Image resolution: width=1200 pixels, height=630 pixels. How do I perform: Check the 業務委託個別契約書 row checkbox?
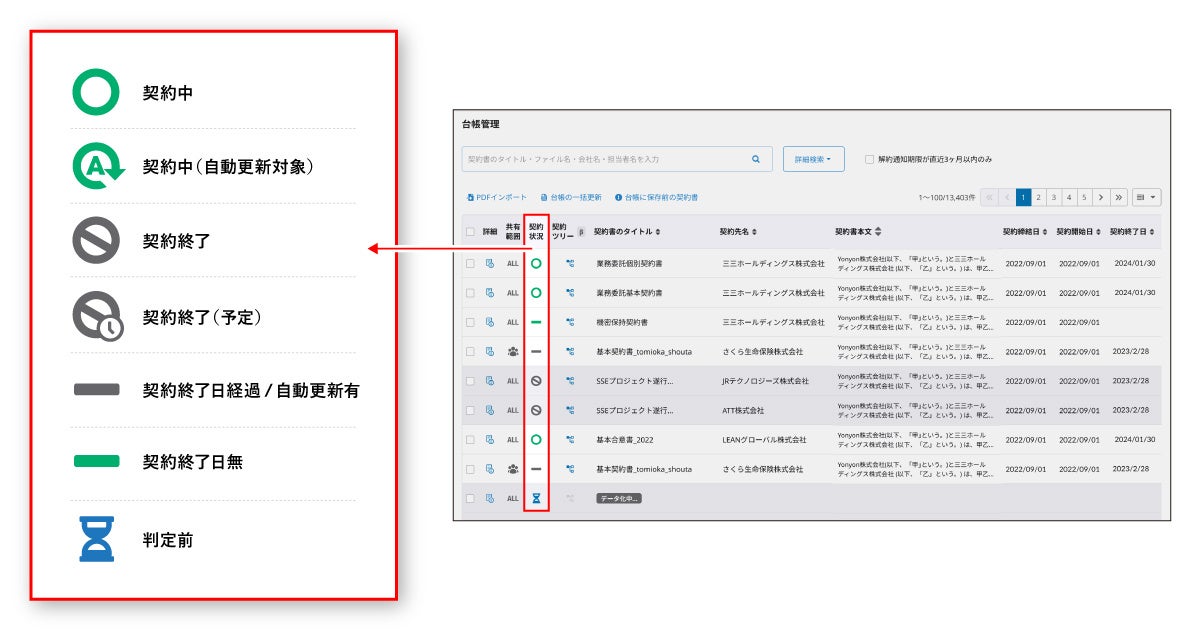click(x=470, y=264)
